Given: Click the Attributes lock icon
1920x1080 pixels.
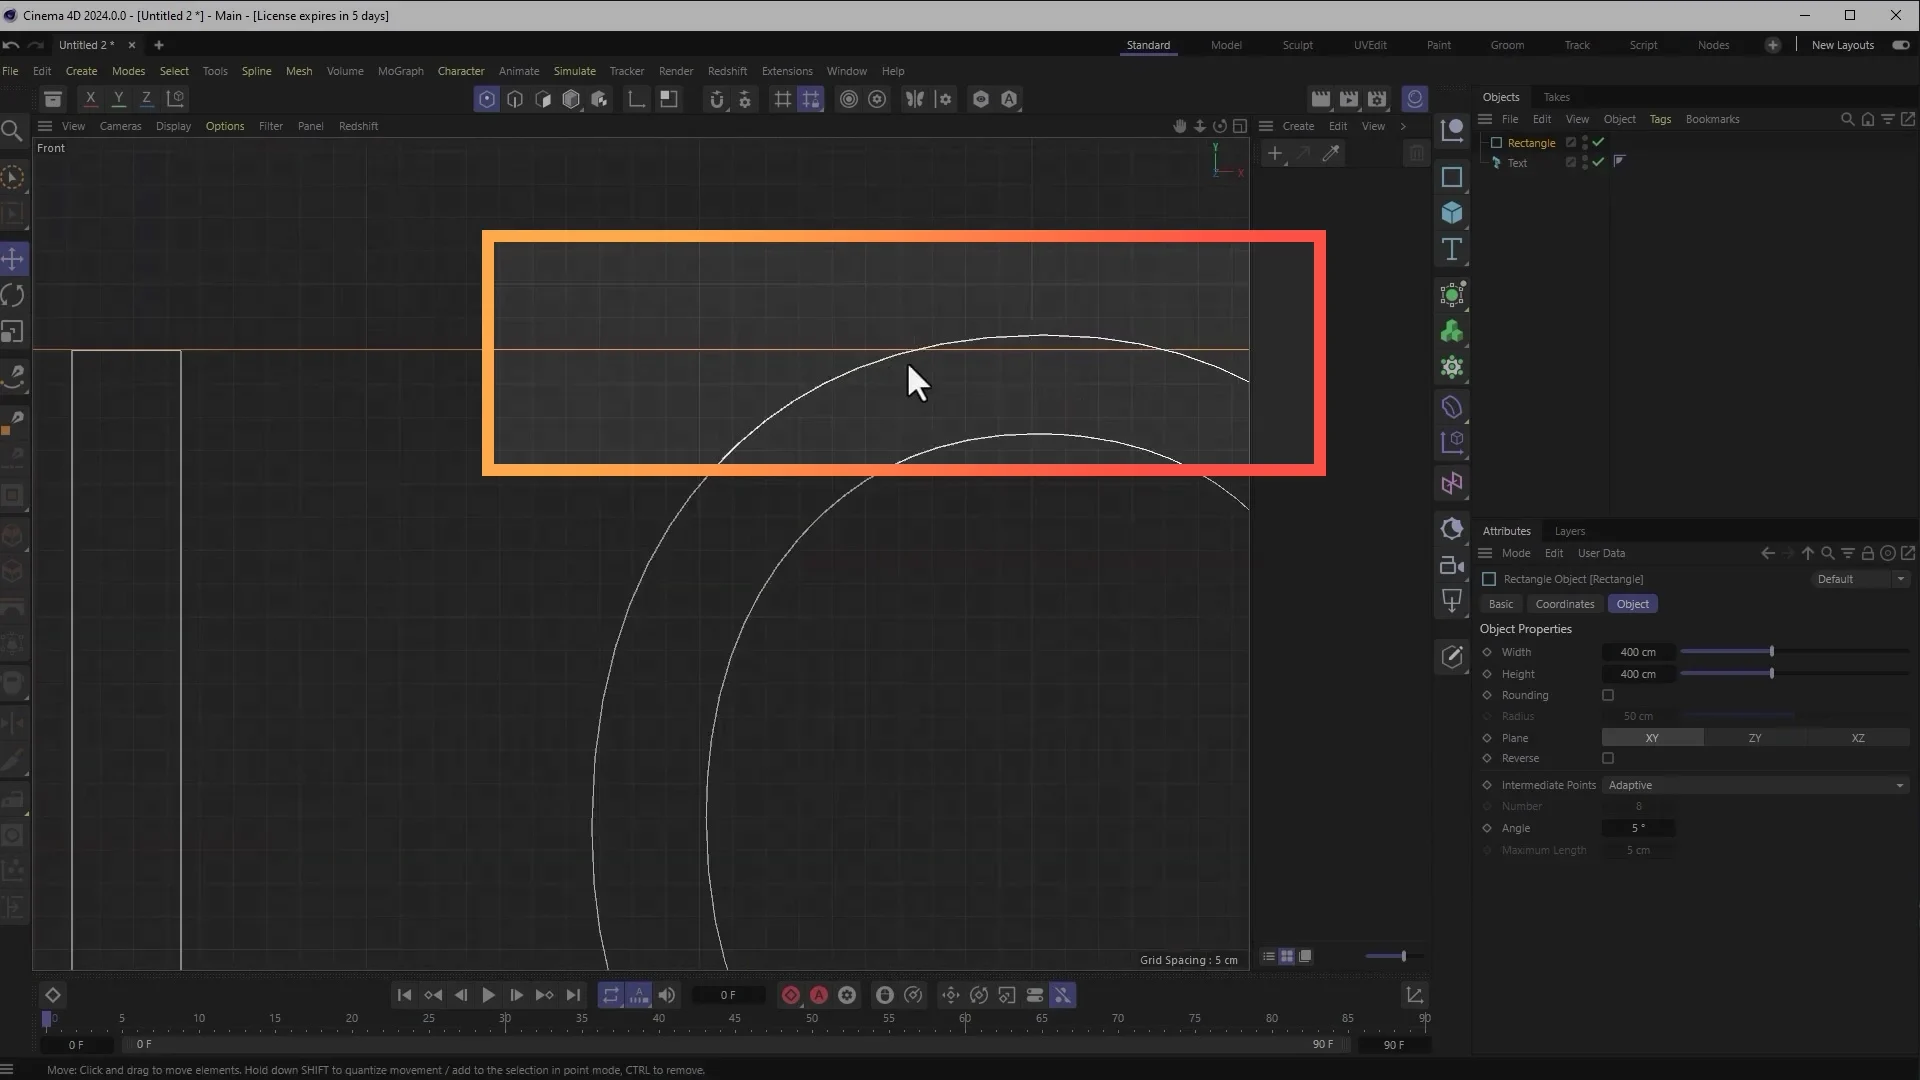Looking at the screenshot, I should [x=1867, y=553].
